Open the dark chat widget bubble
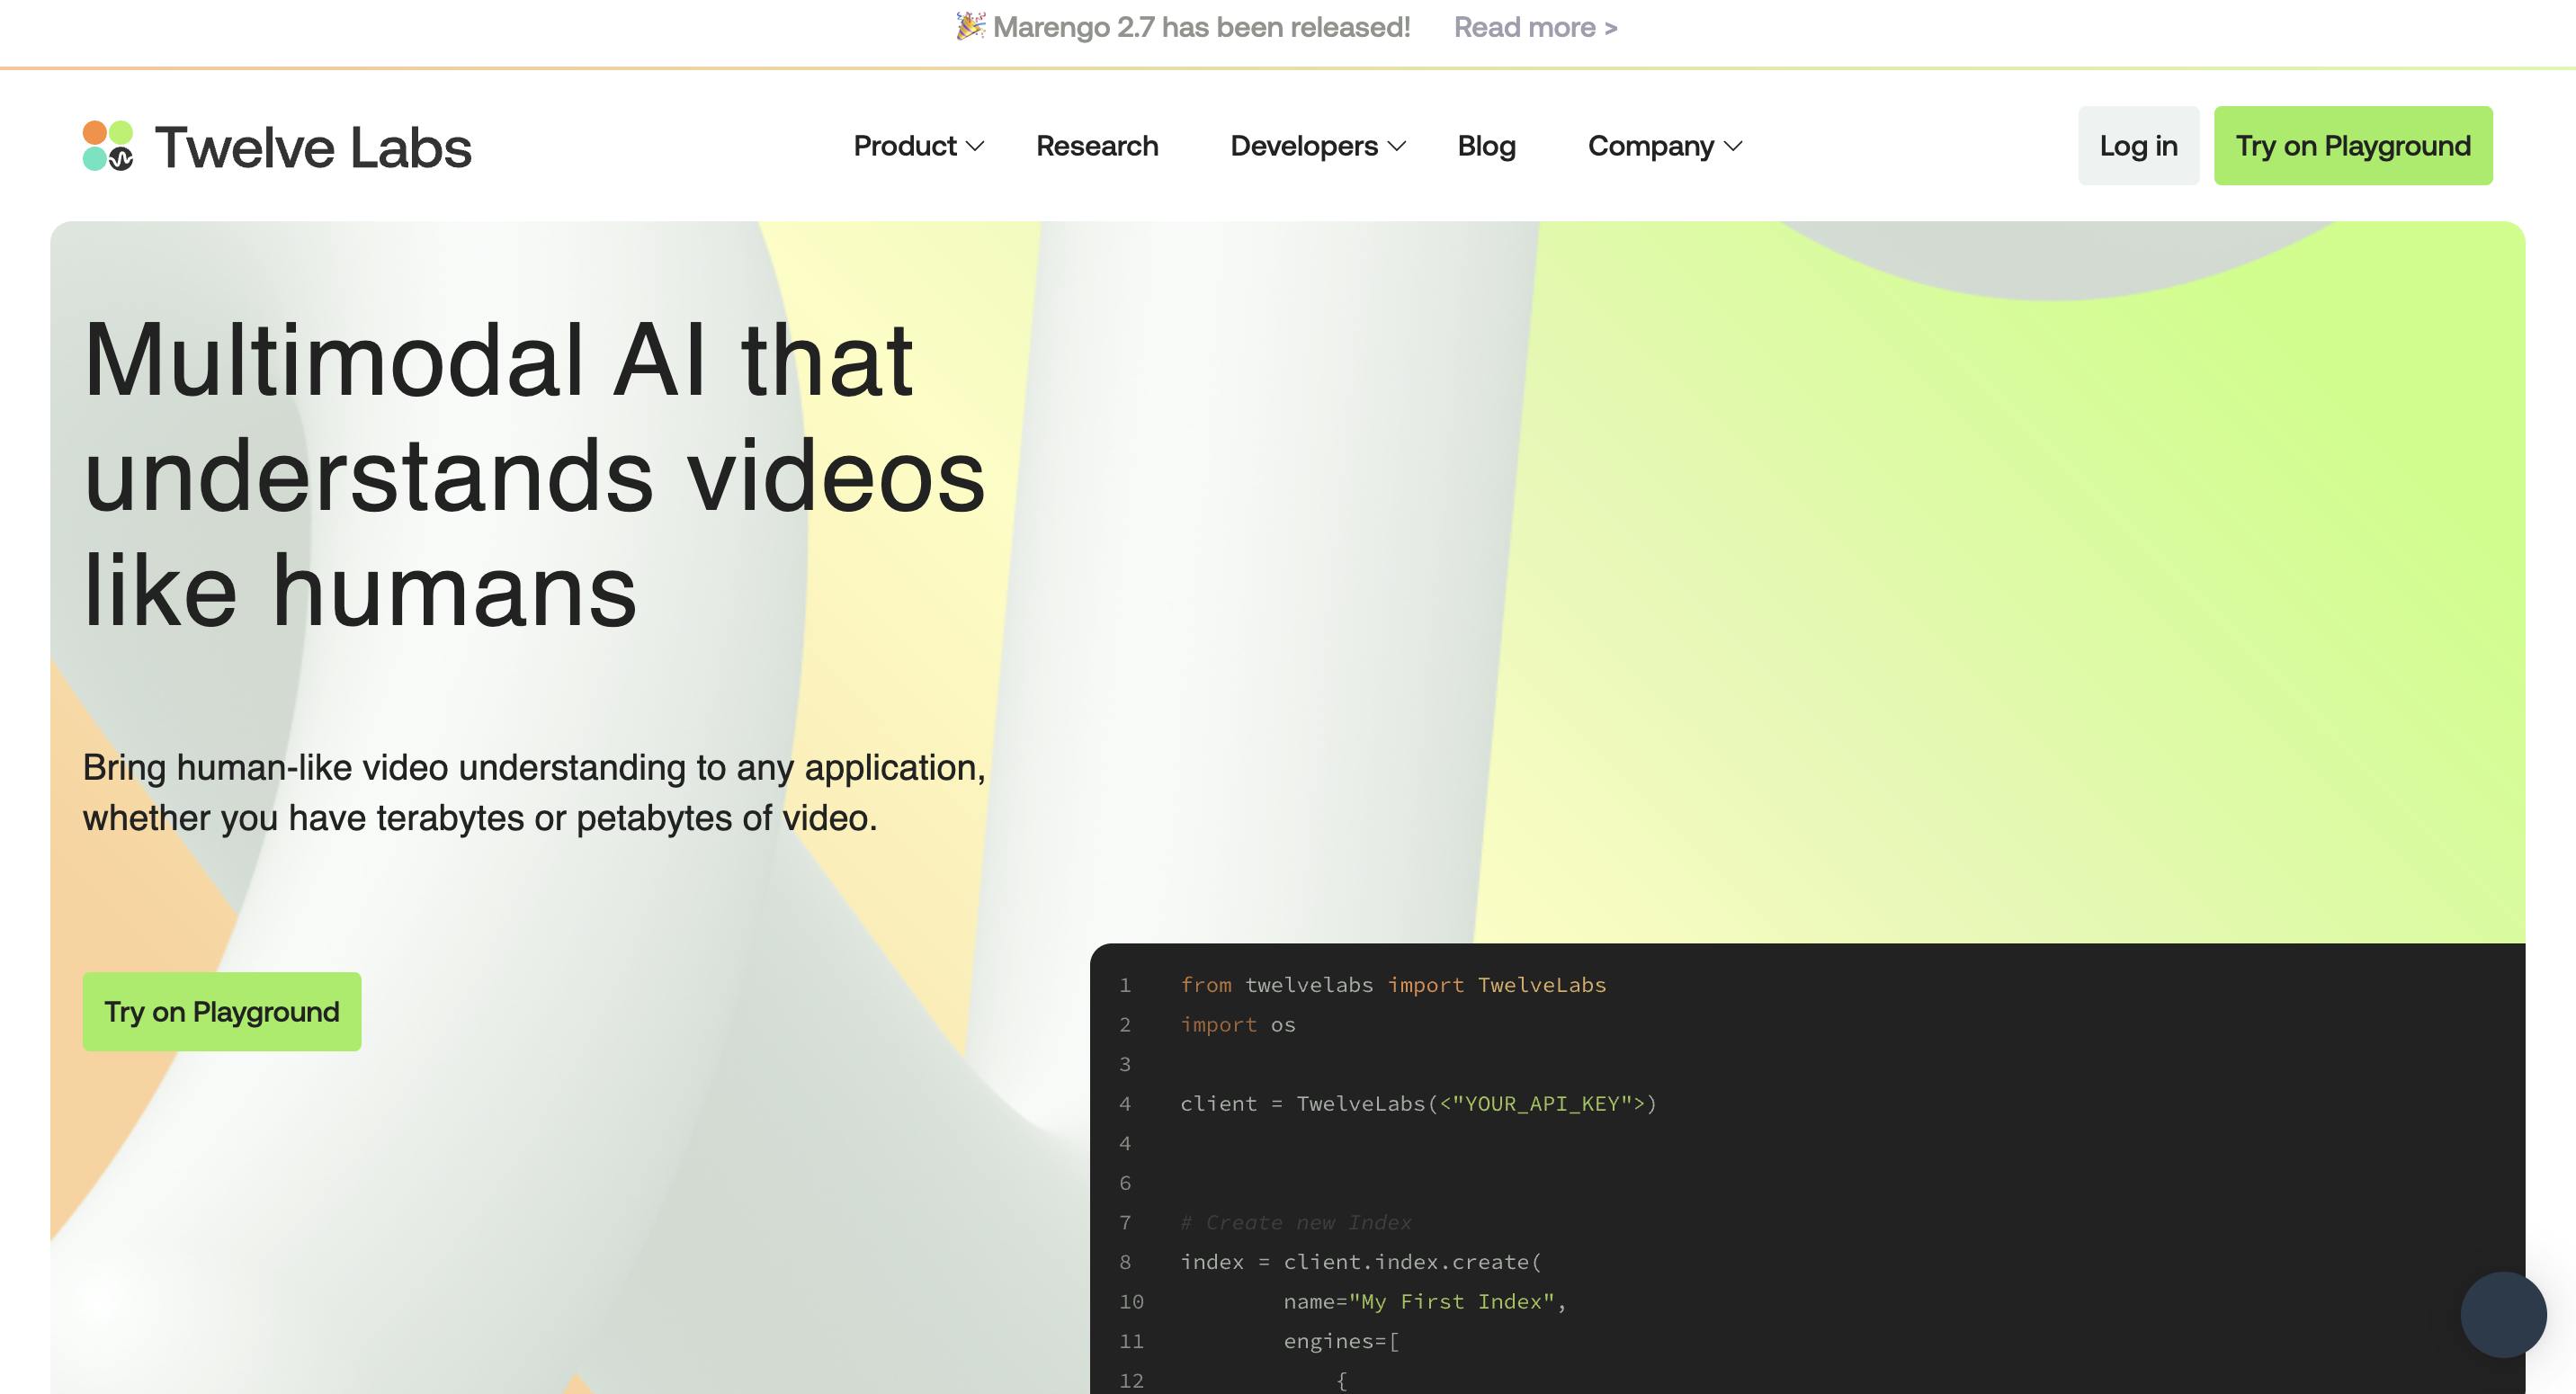Screen dimensions: 2576x1394 pos(2502,1314)
